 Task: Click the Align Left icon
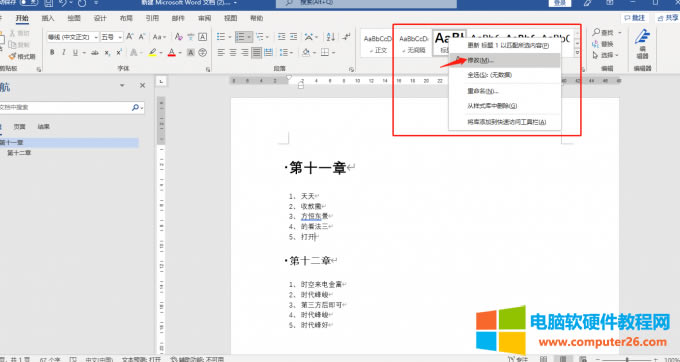221,52
